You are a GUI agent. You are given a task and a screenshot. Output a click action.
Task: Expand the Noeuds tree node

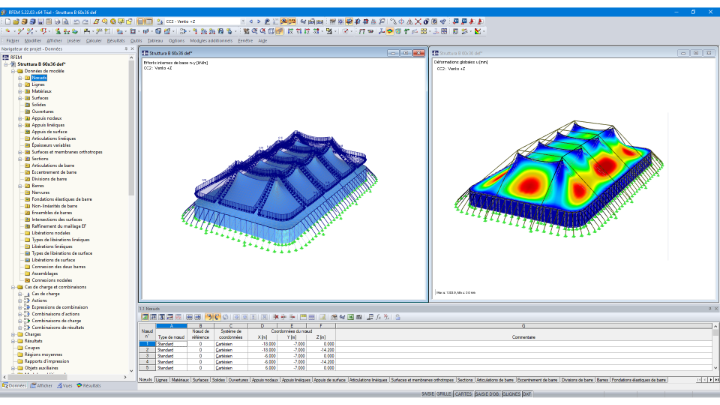point(20,78)
